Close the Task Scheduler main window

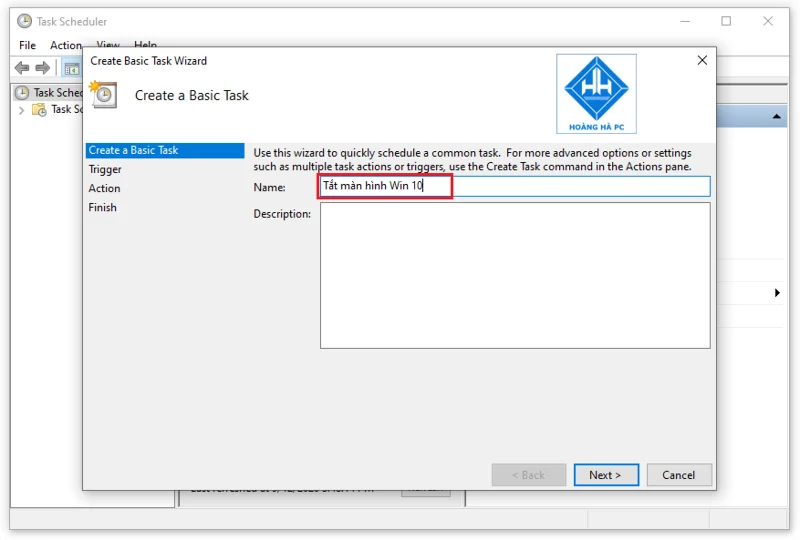tap(768, 21)
